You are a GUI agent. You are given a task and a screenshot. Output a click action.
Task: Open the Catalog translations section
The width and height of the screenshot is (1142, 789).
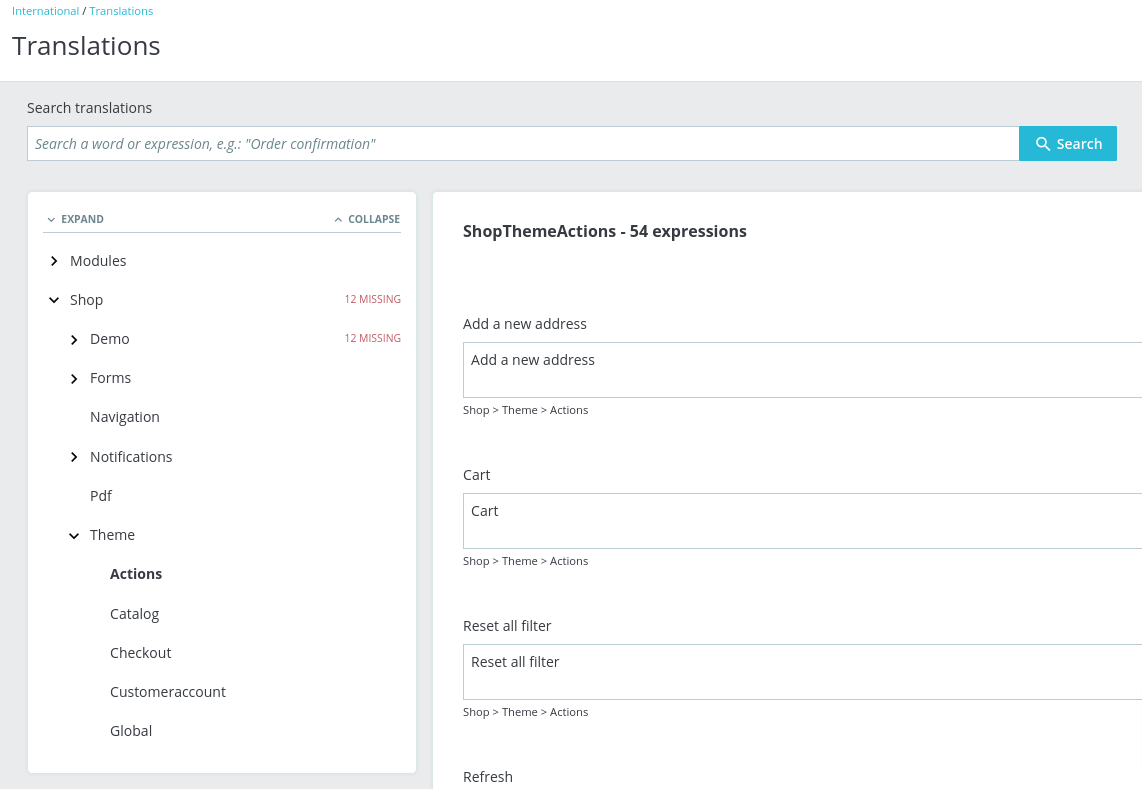(x=134, y=613)
